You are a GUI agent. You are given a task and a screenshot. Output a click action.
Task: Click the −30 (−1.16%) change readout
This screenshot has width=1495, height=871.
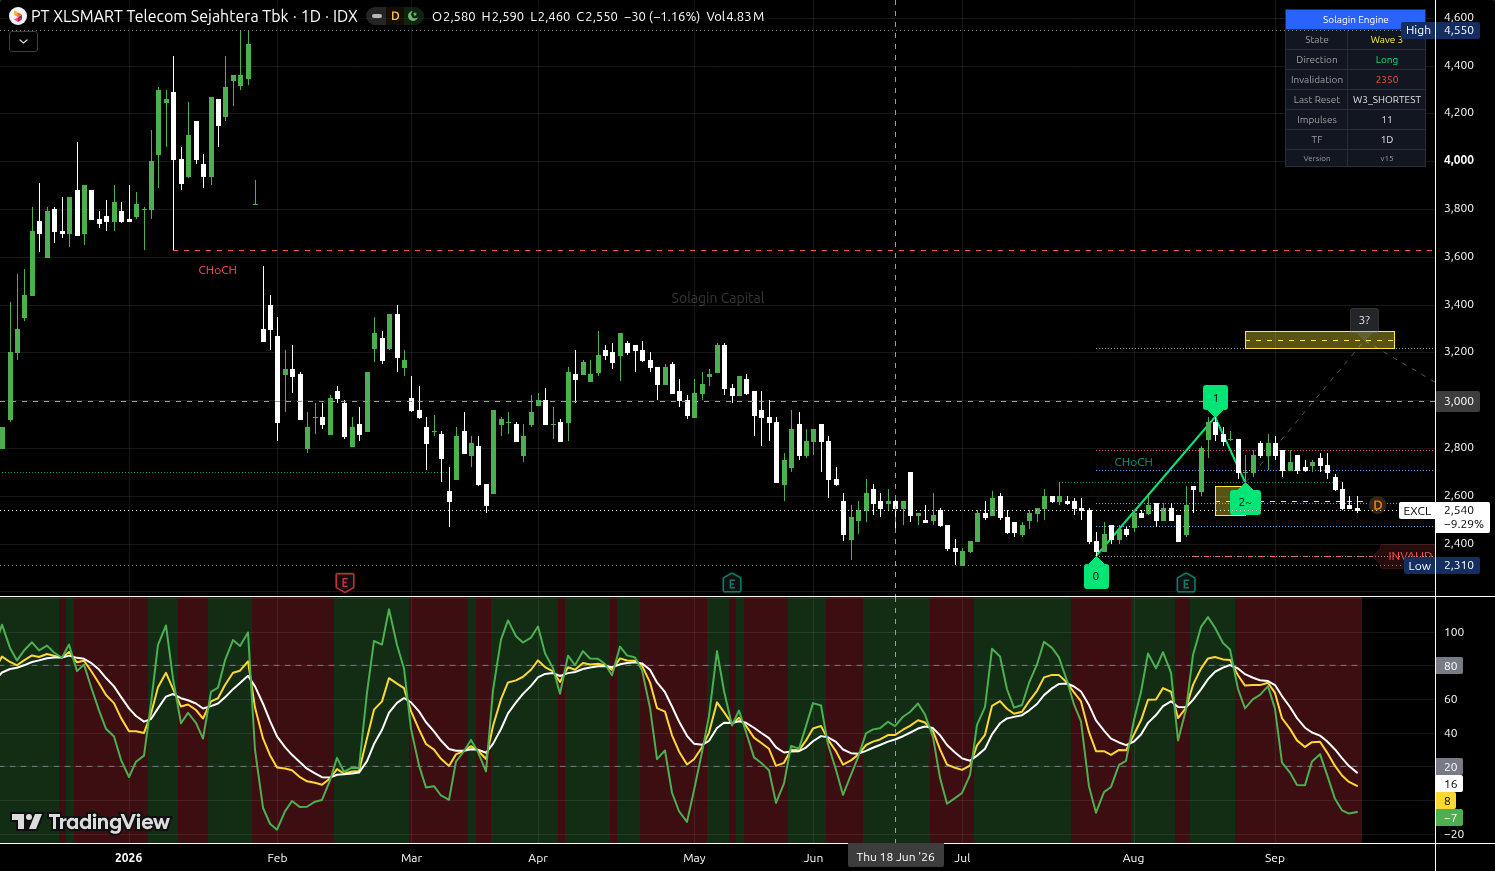[661, 16]
